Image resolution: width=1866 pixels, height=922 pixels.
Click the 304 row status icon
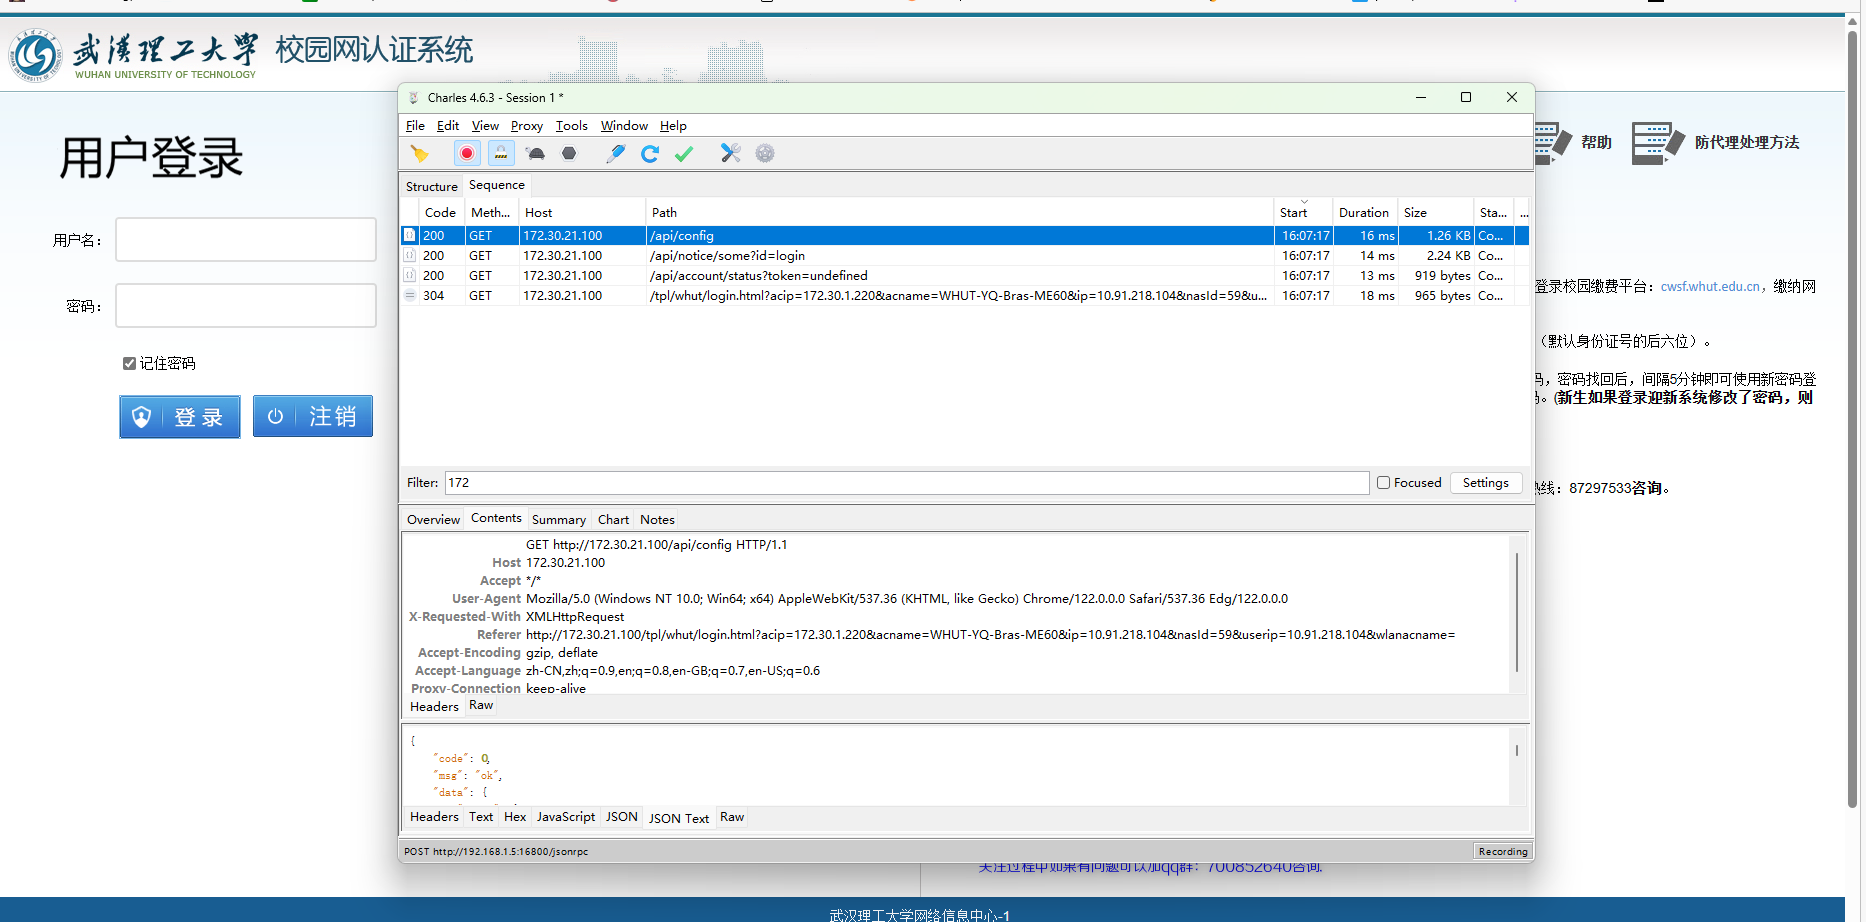click(409, 295)
